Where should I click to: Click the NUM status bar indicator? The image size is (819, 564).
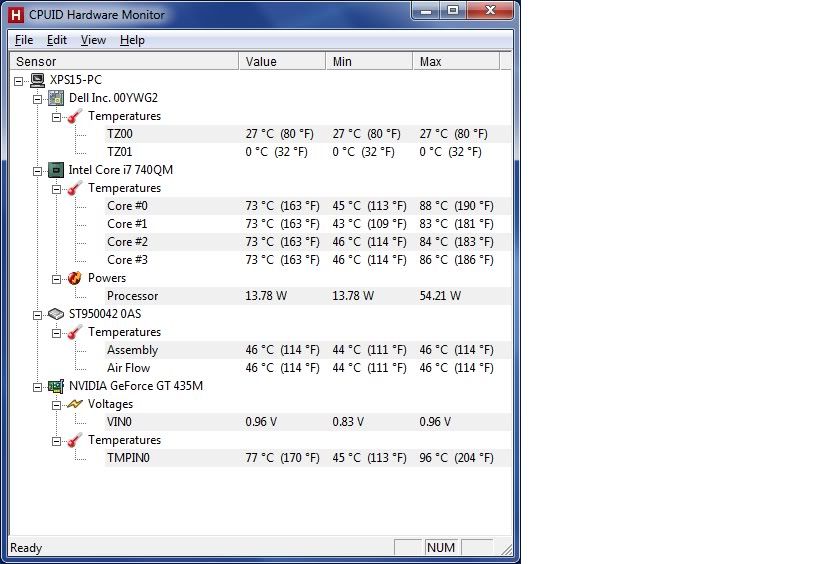pos(441,547)
